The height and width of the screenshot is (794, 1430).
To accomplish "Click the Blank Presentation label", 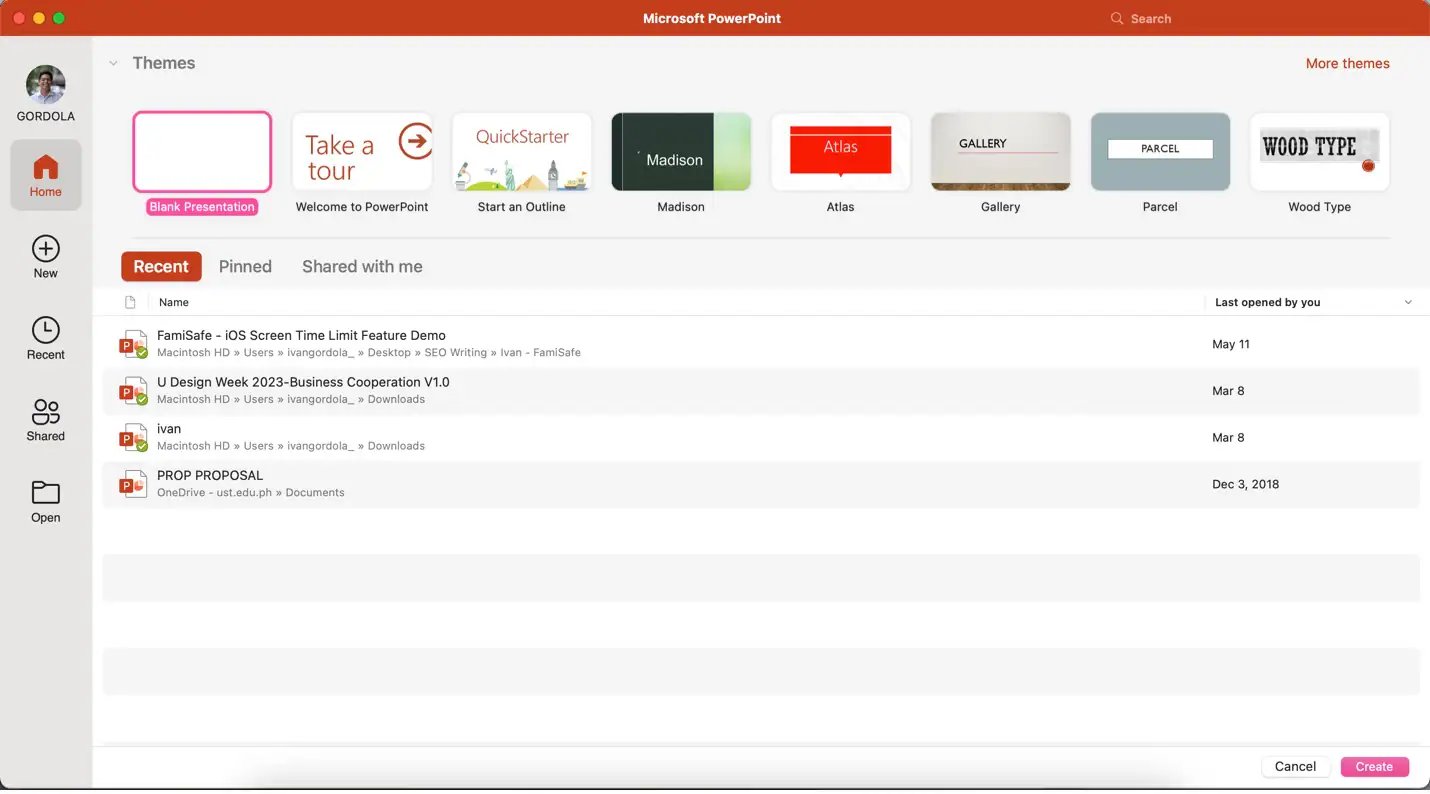I will (202, 207).
